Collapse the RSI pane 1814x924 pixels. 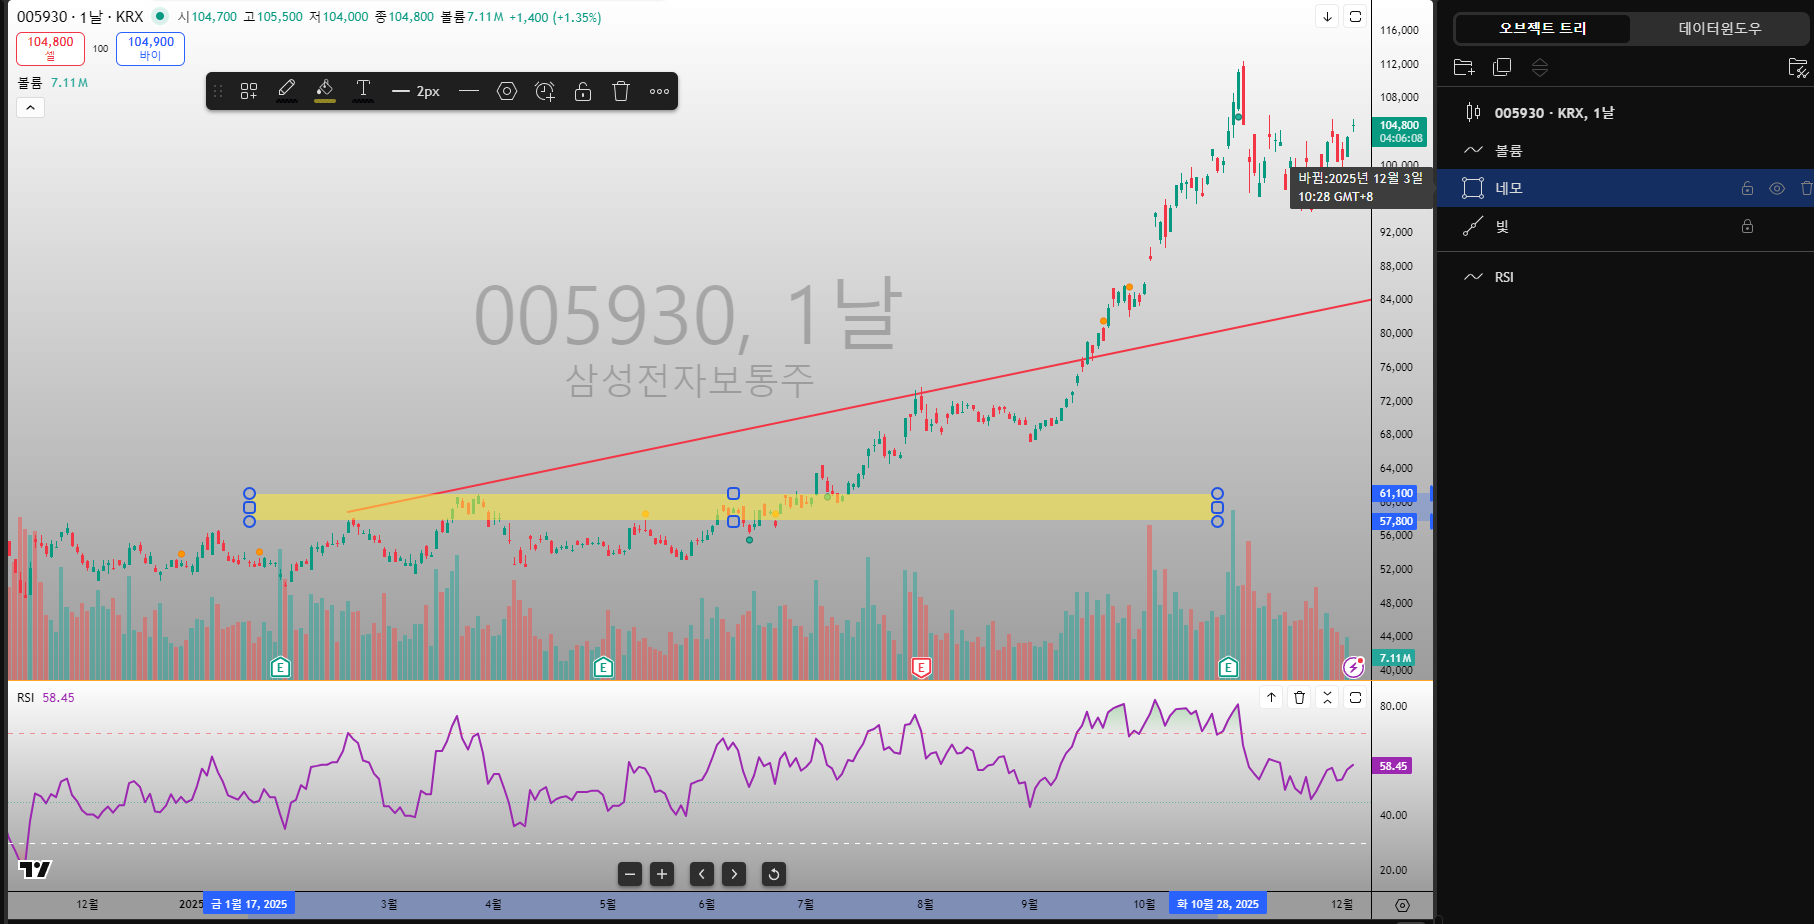point(1327,697)
